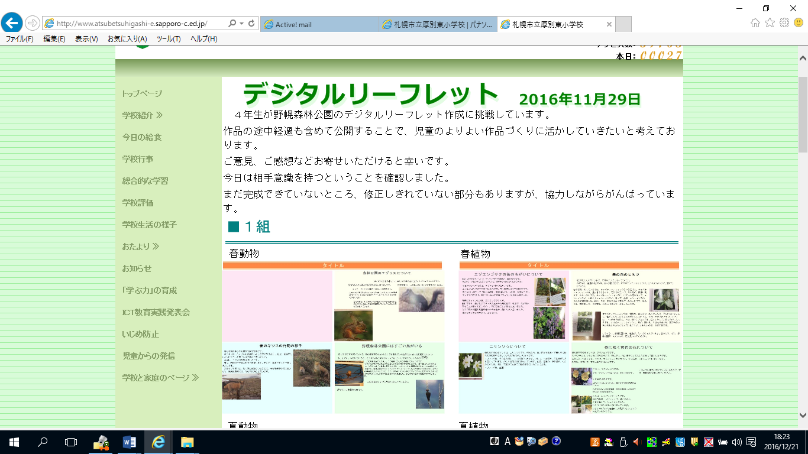
Task: Open 今日の給食 sidebar link
Action: coord(142,138)
